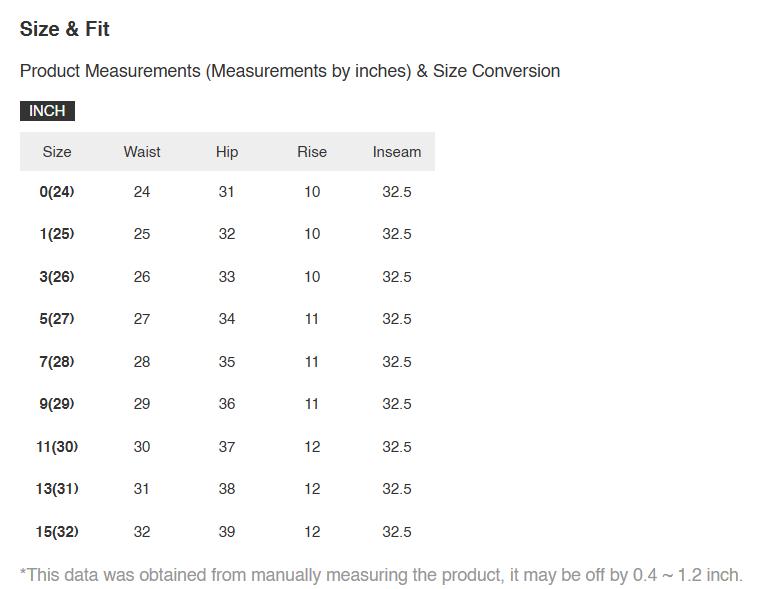The width and height of the screenshot is (757, 589).
Task: Click the manual measurement disclaimer note
Action: pos(381,575)
